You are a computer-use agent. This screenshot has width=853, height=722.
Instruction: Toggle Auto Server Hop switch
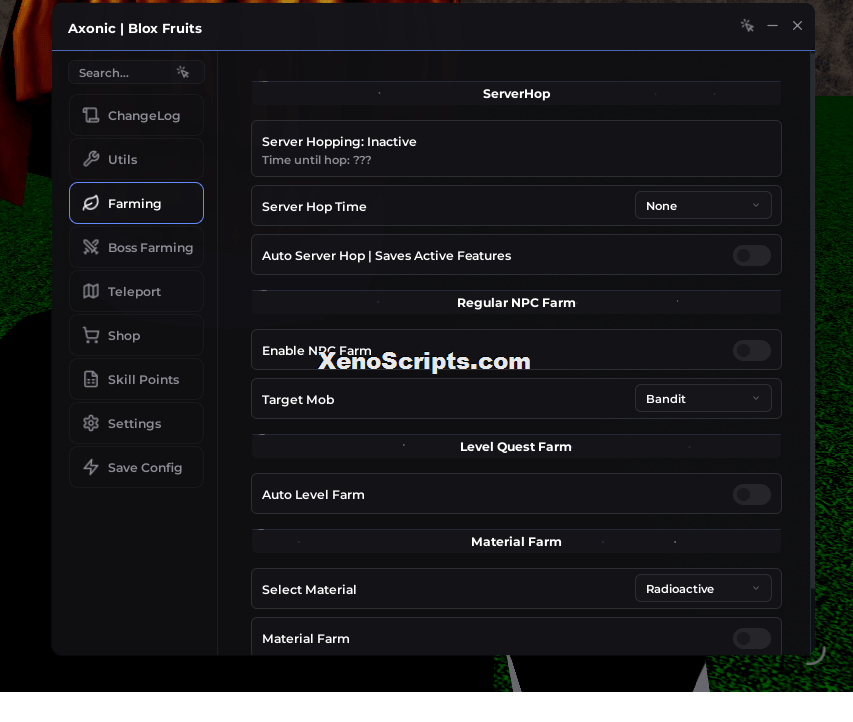(x=752, y=255)
